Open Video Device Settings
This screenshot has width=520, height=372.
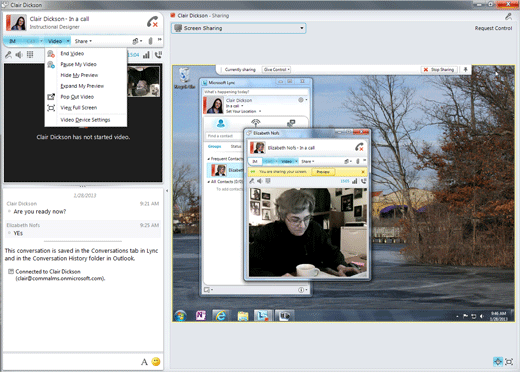click(x=85, y=120)
